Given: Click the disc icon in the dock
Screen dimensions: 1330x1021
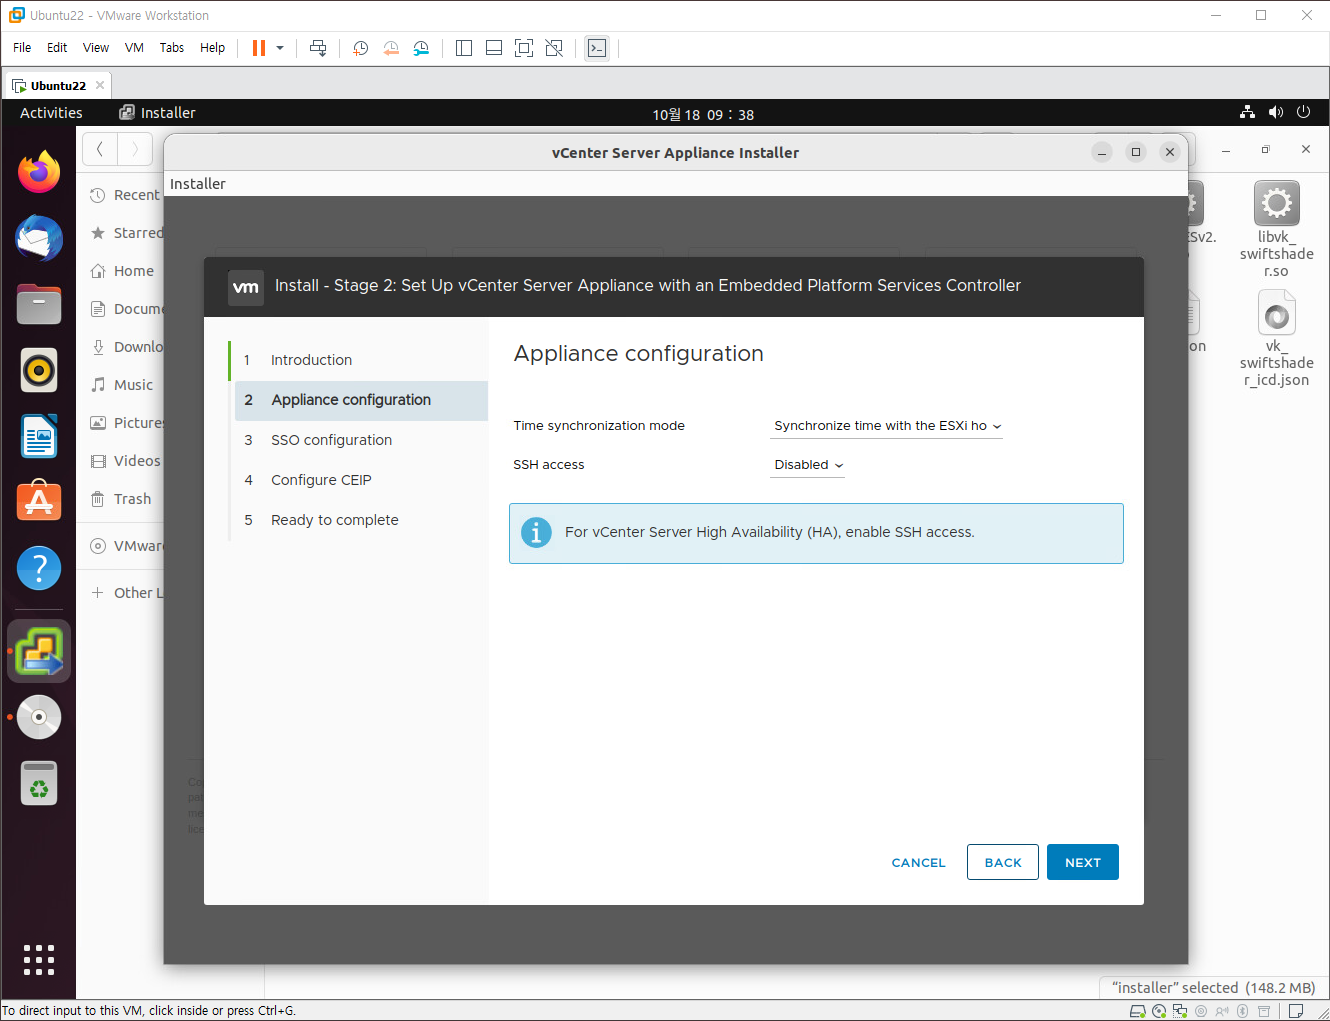Looking at the screenshot, I should (x=39, y=717).
